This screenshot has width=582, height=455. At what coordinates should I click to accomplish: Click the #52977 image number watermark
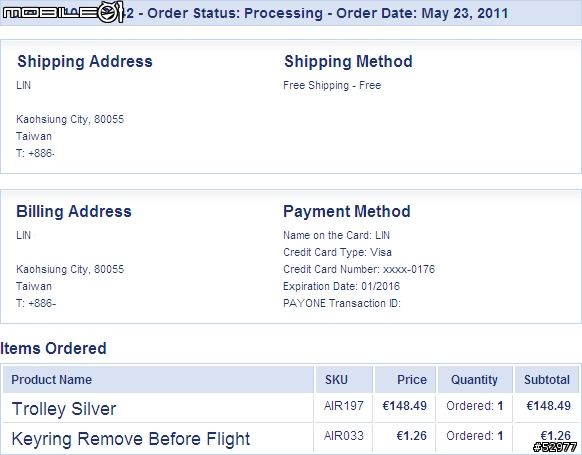click(x=555, y=447)
